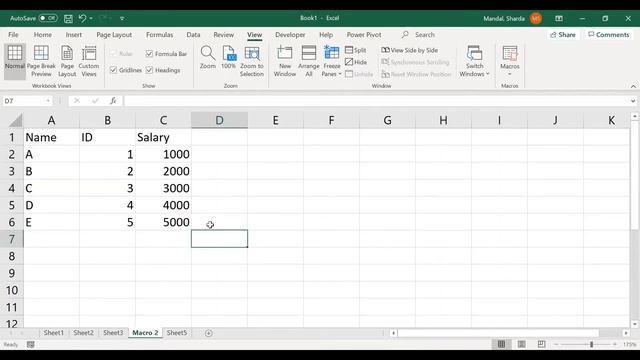Screen dimensions: 640x360
Task: Open Custom Views dialog
Action: [x=89, y=61]
